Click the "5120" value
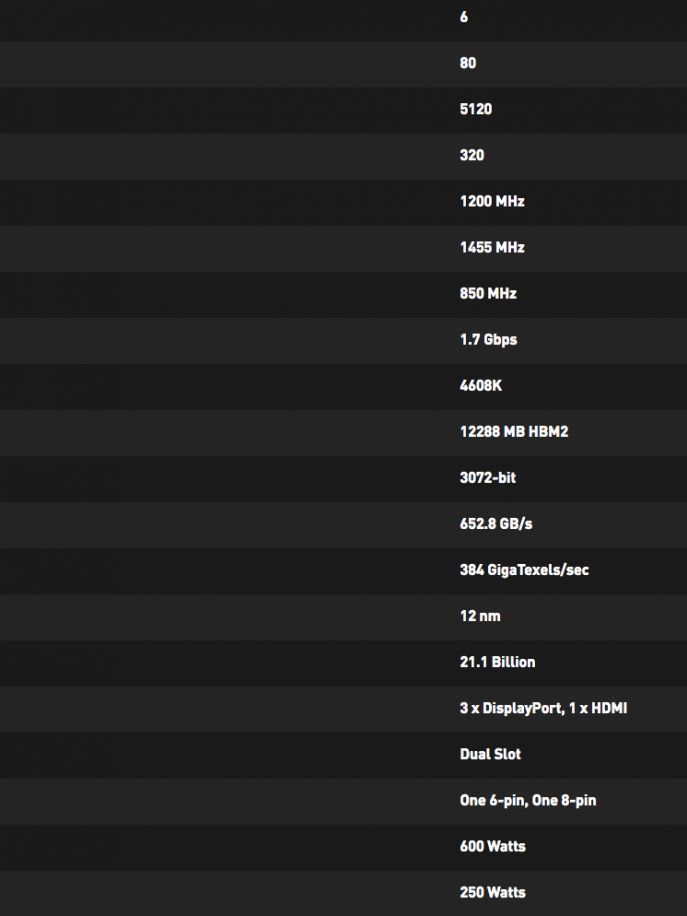The height and width of the screenshot is (916, 687). (476, 109)
